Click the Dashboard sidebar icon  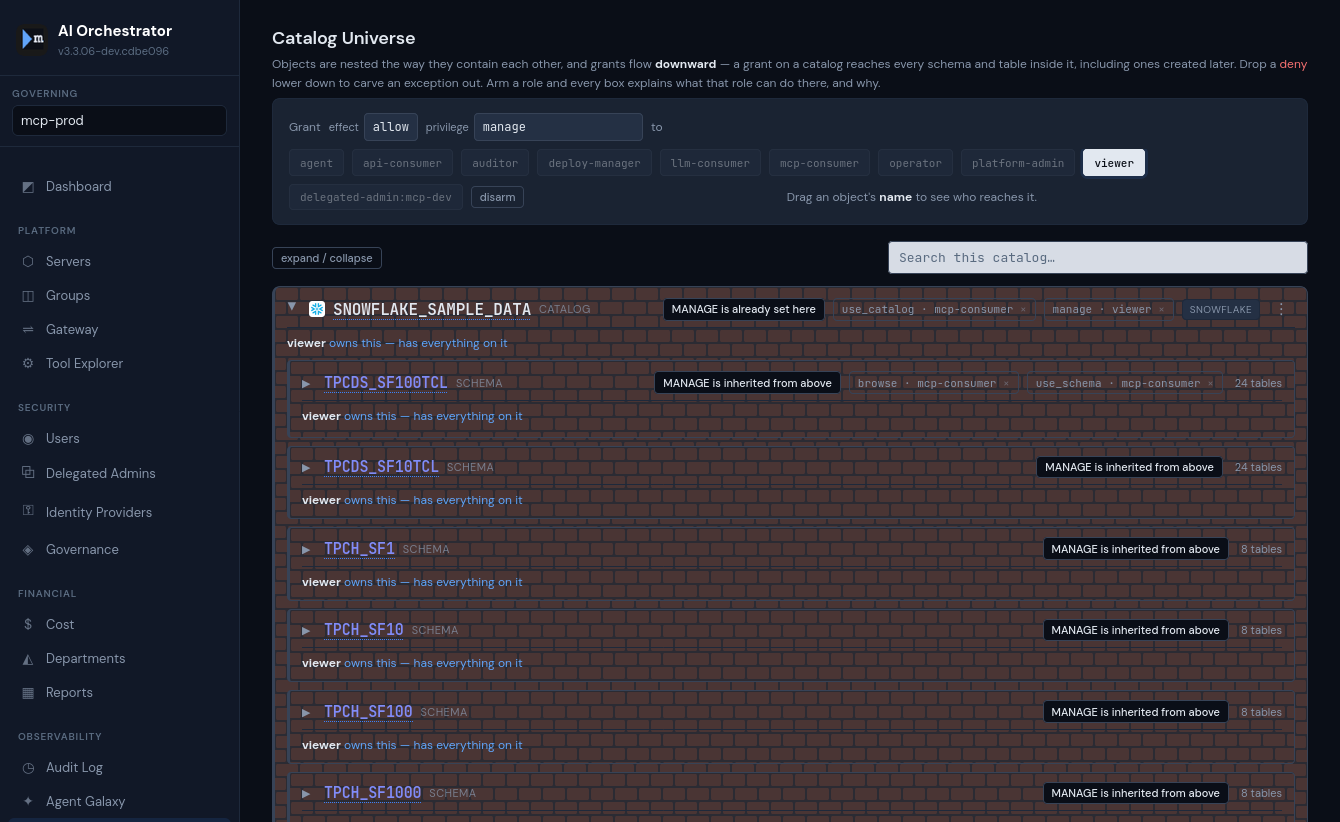pos(28,187)
